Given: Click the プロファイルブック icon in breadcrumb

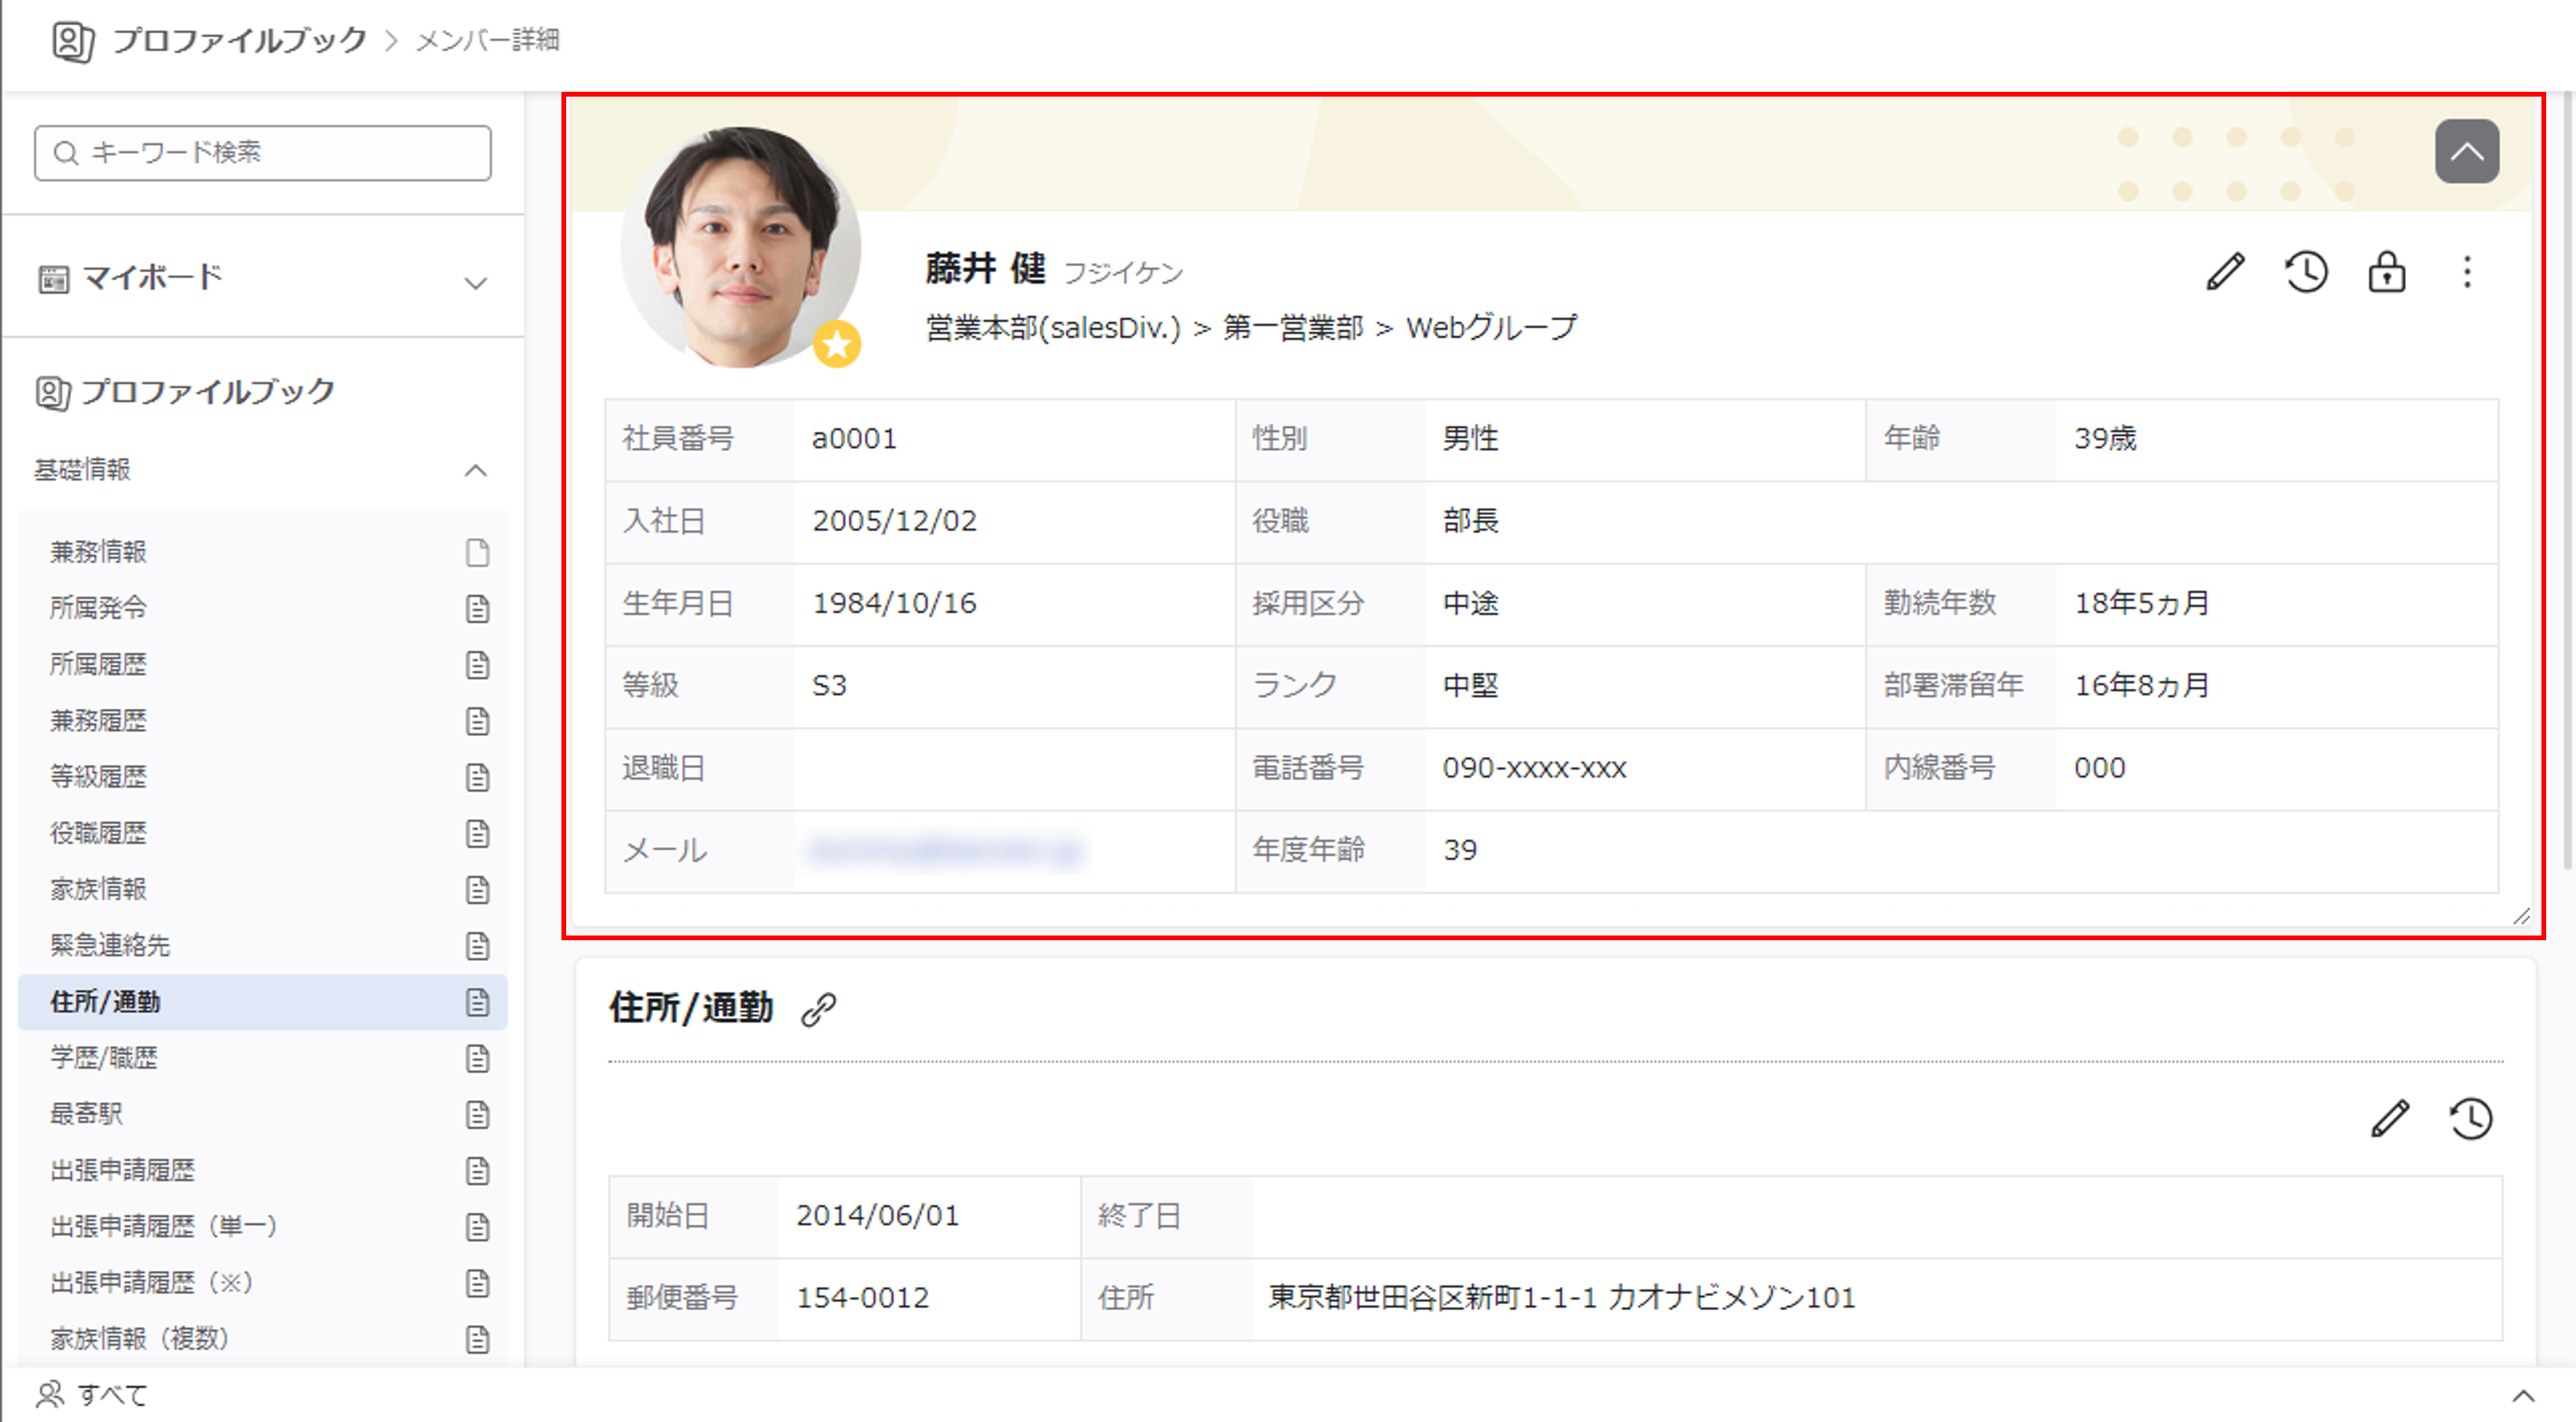Looking at the screenshot, I should click(x=73, y=41).
